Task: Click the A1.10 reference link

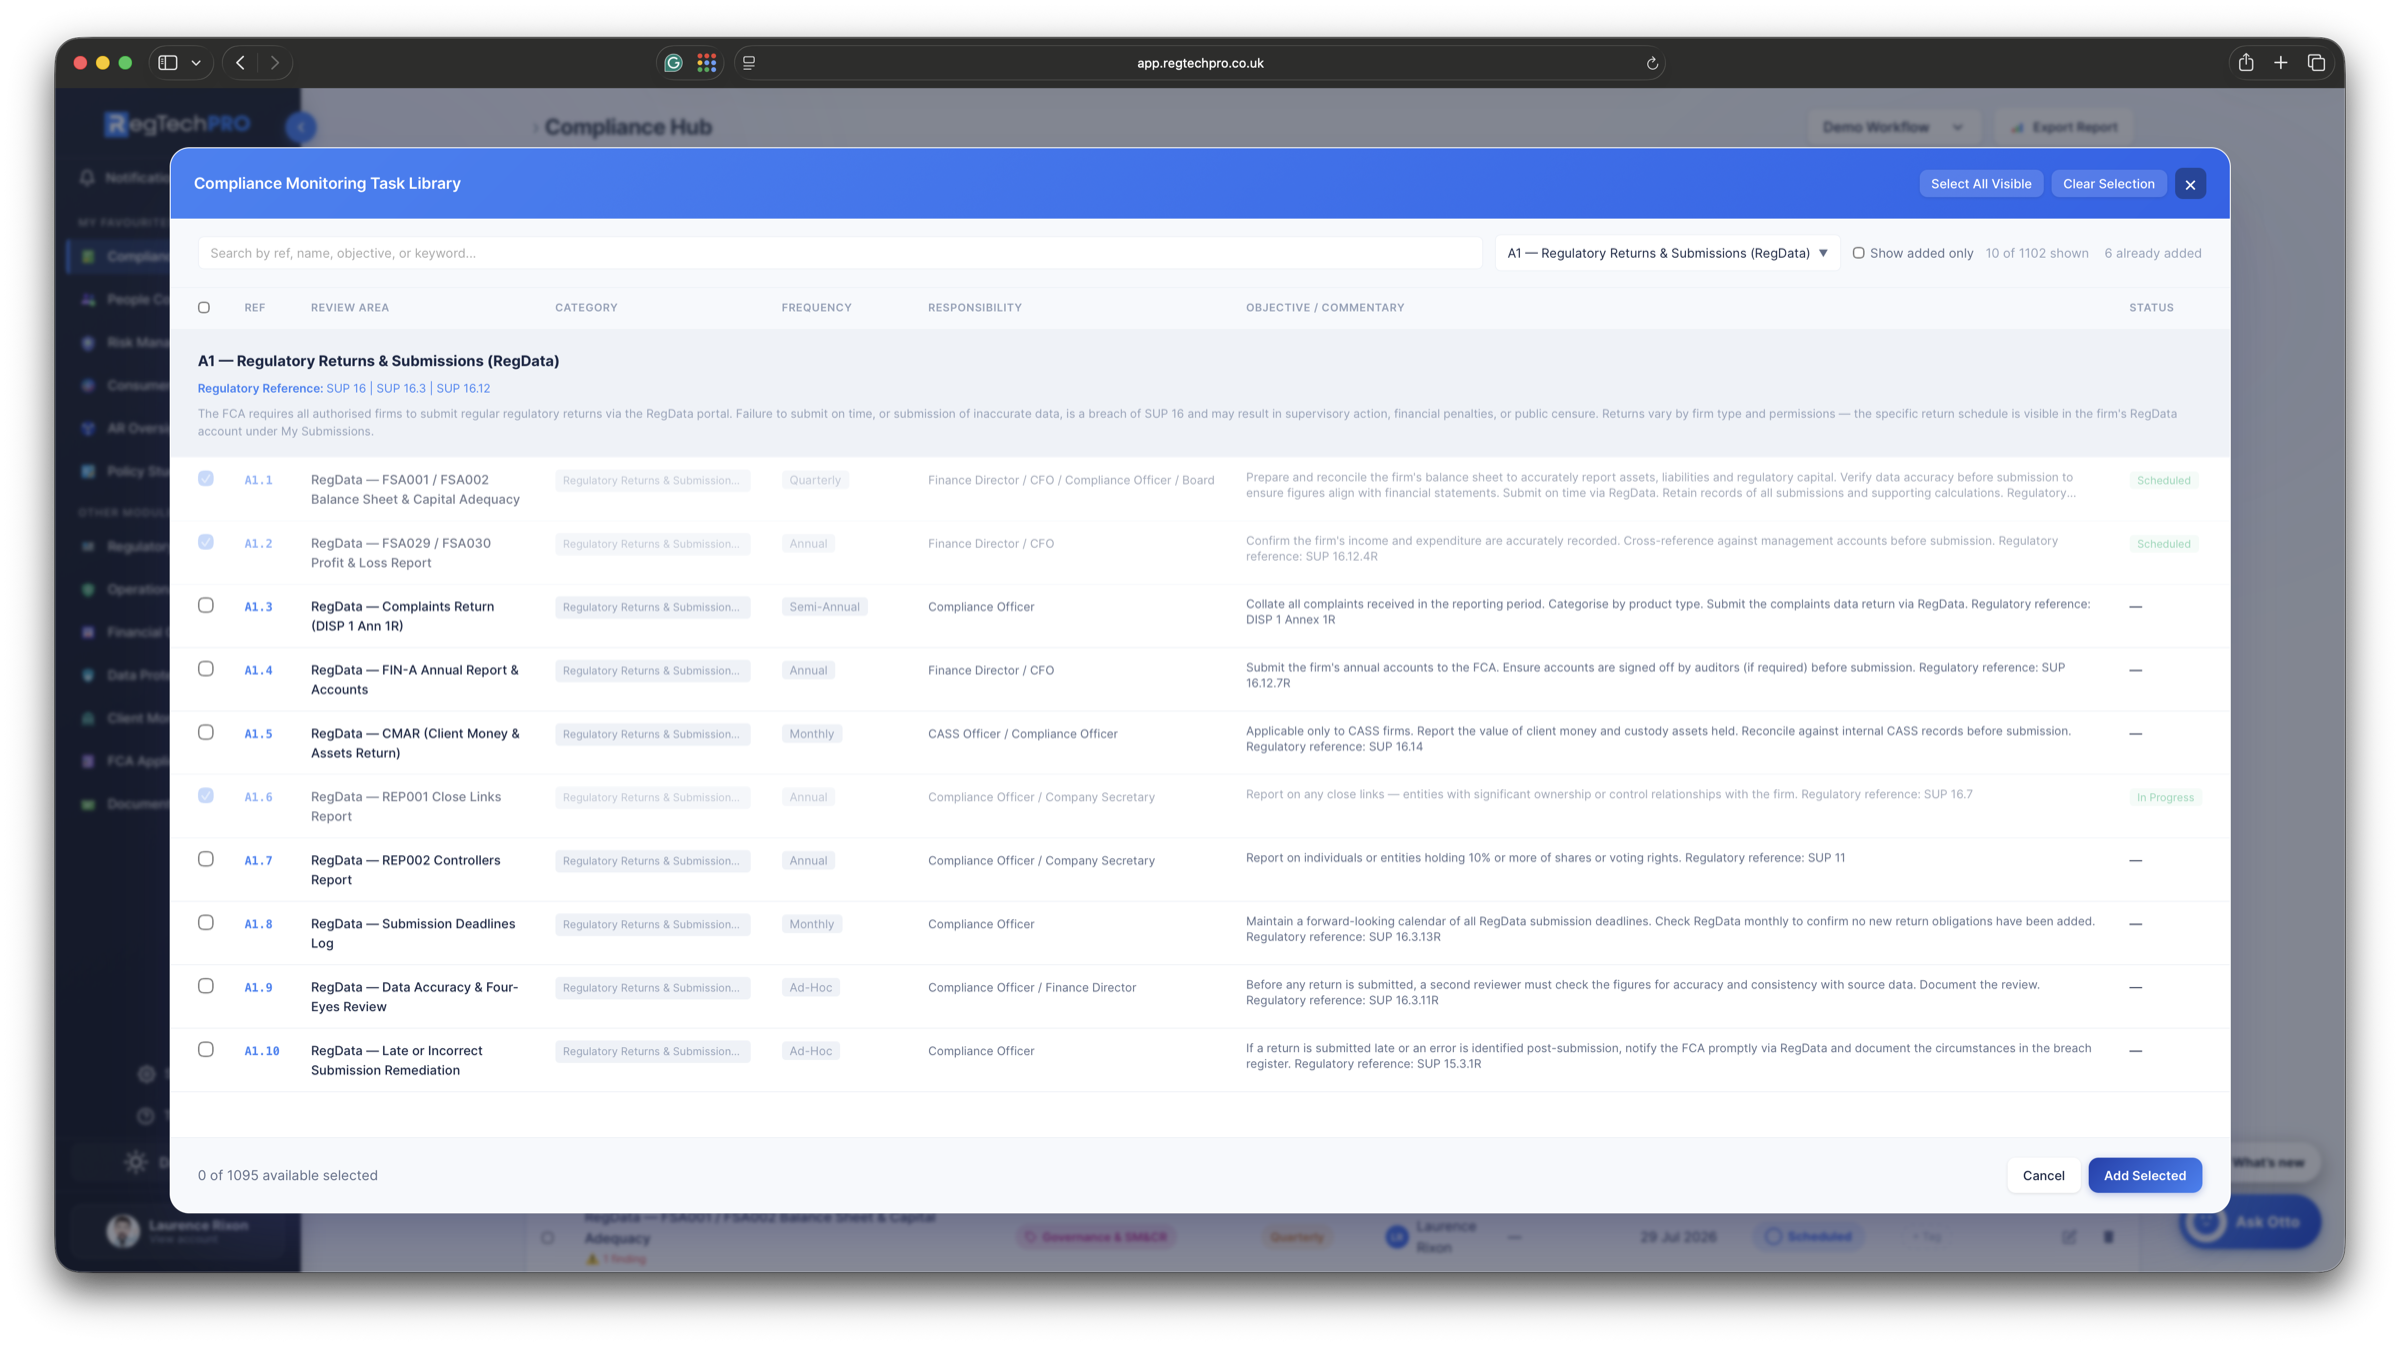Action: pyautogui.click(x=262, y=1051)
